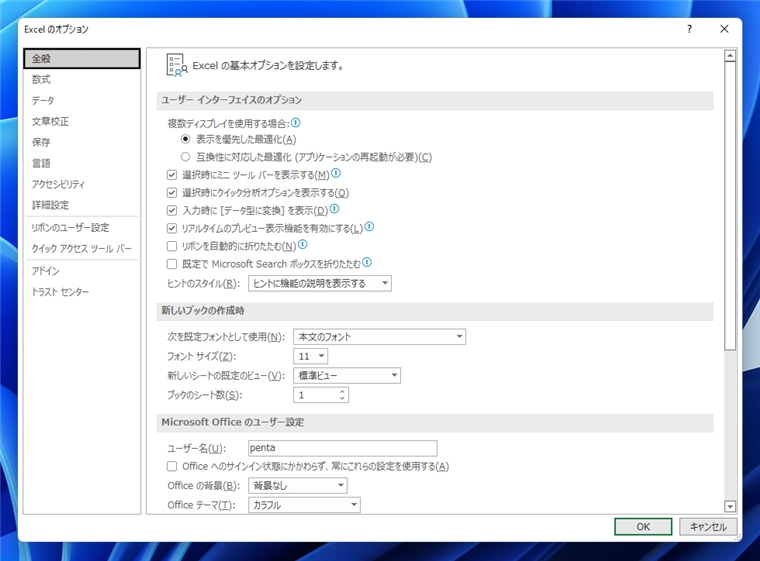The image size is (760, 561).
Task: Click the help question mark button
Action: tap(689, 29)
